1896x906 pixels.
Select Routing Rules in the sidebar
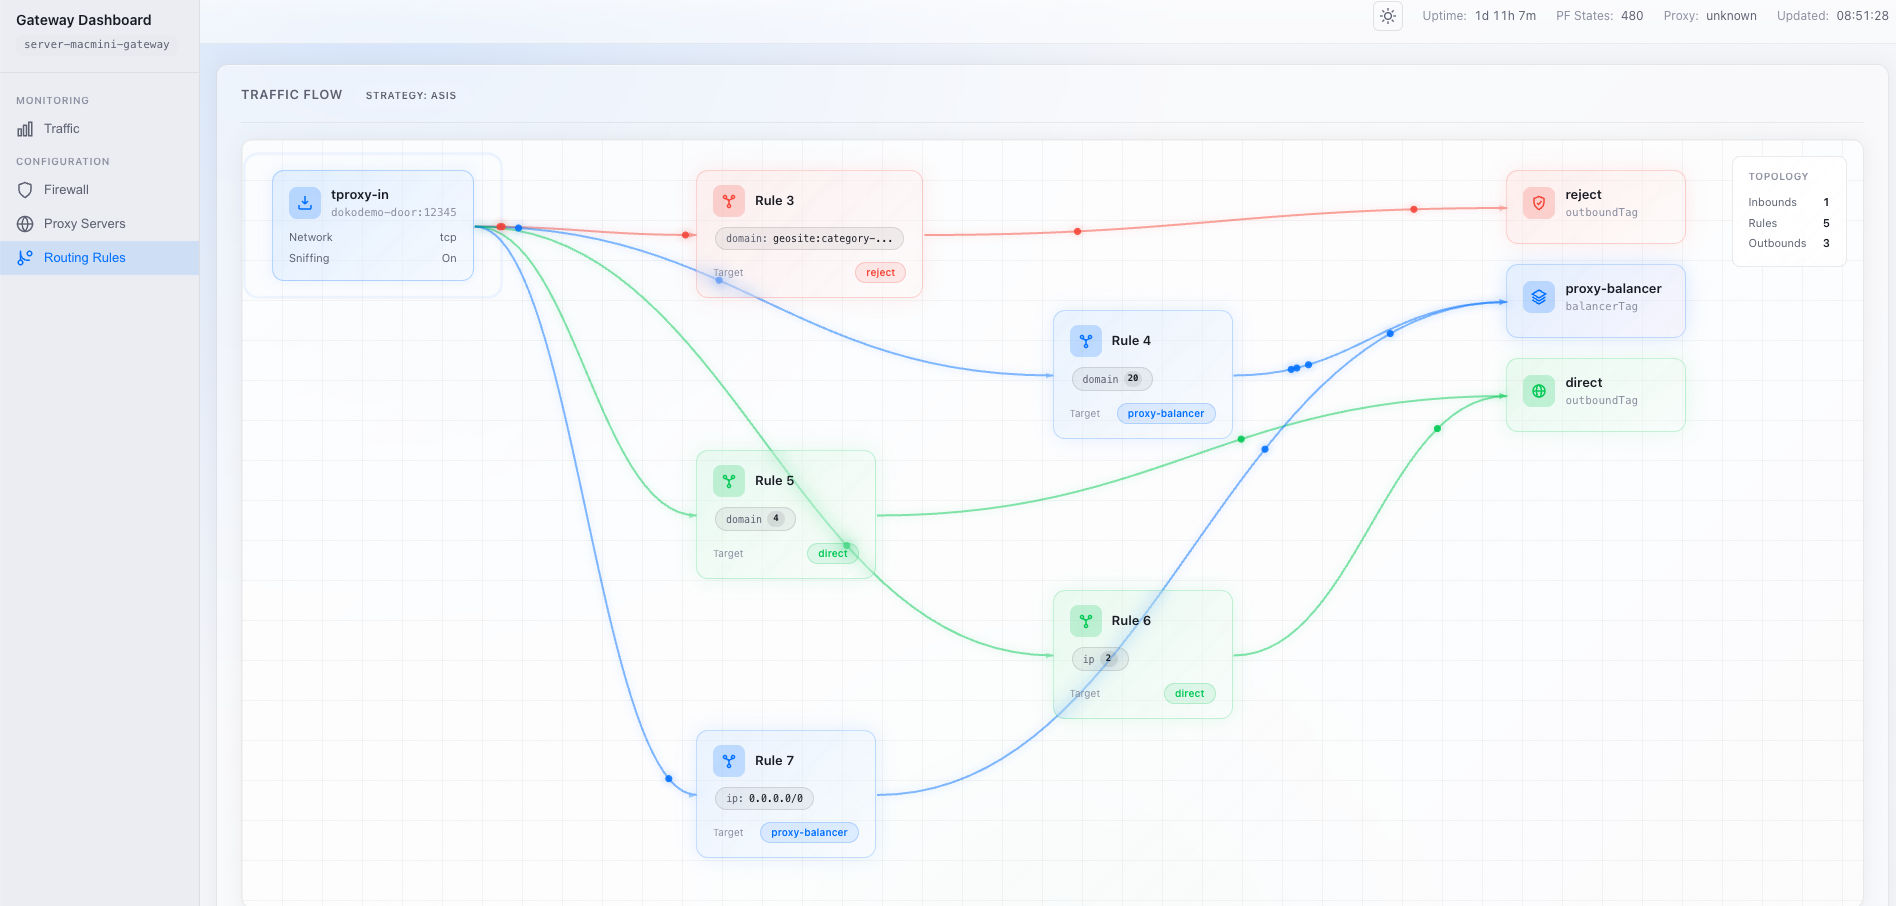point(84,258)
